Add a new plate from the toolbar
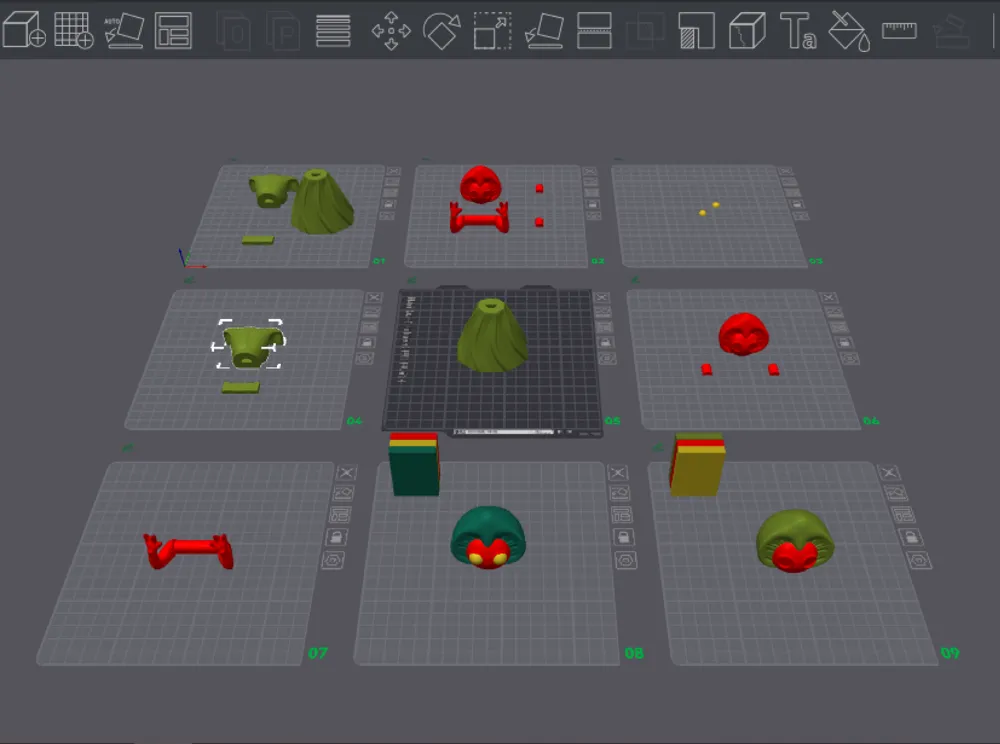 (73, 30)
